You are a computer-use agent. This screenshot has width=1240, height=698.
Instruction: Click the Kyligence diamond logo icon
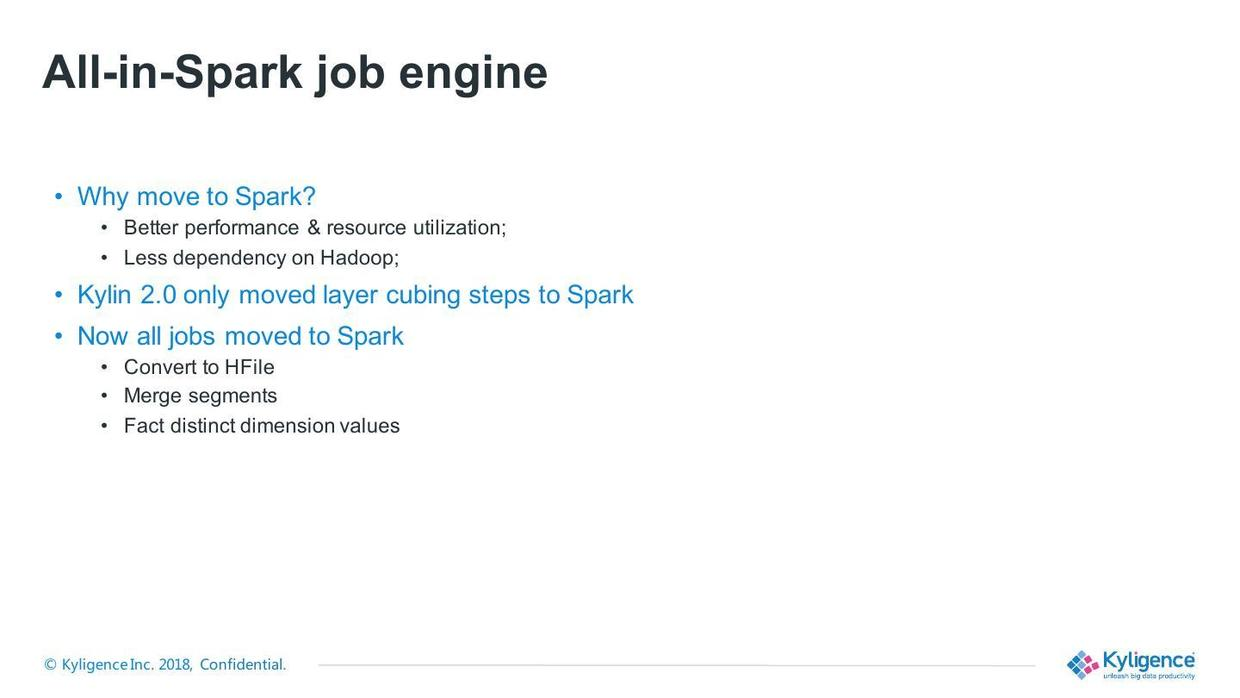point(1082,665)
